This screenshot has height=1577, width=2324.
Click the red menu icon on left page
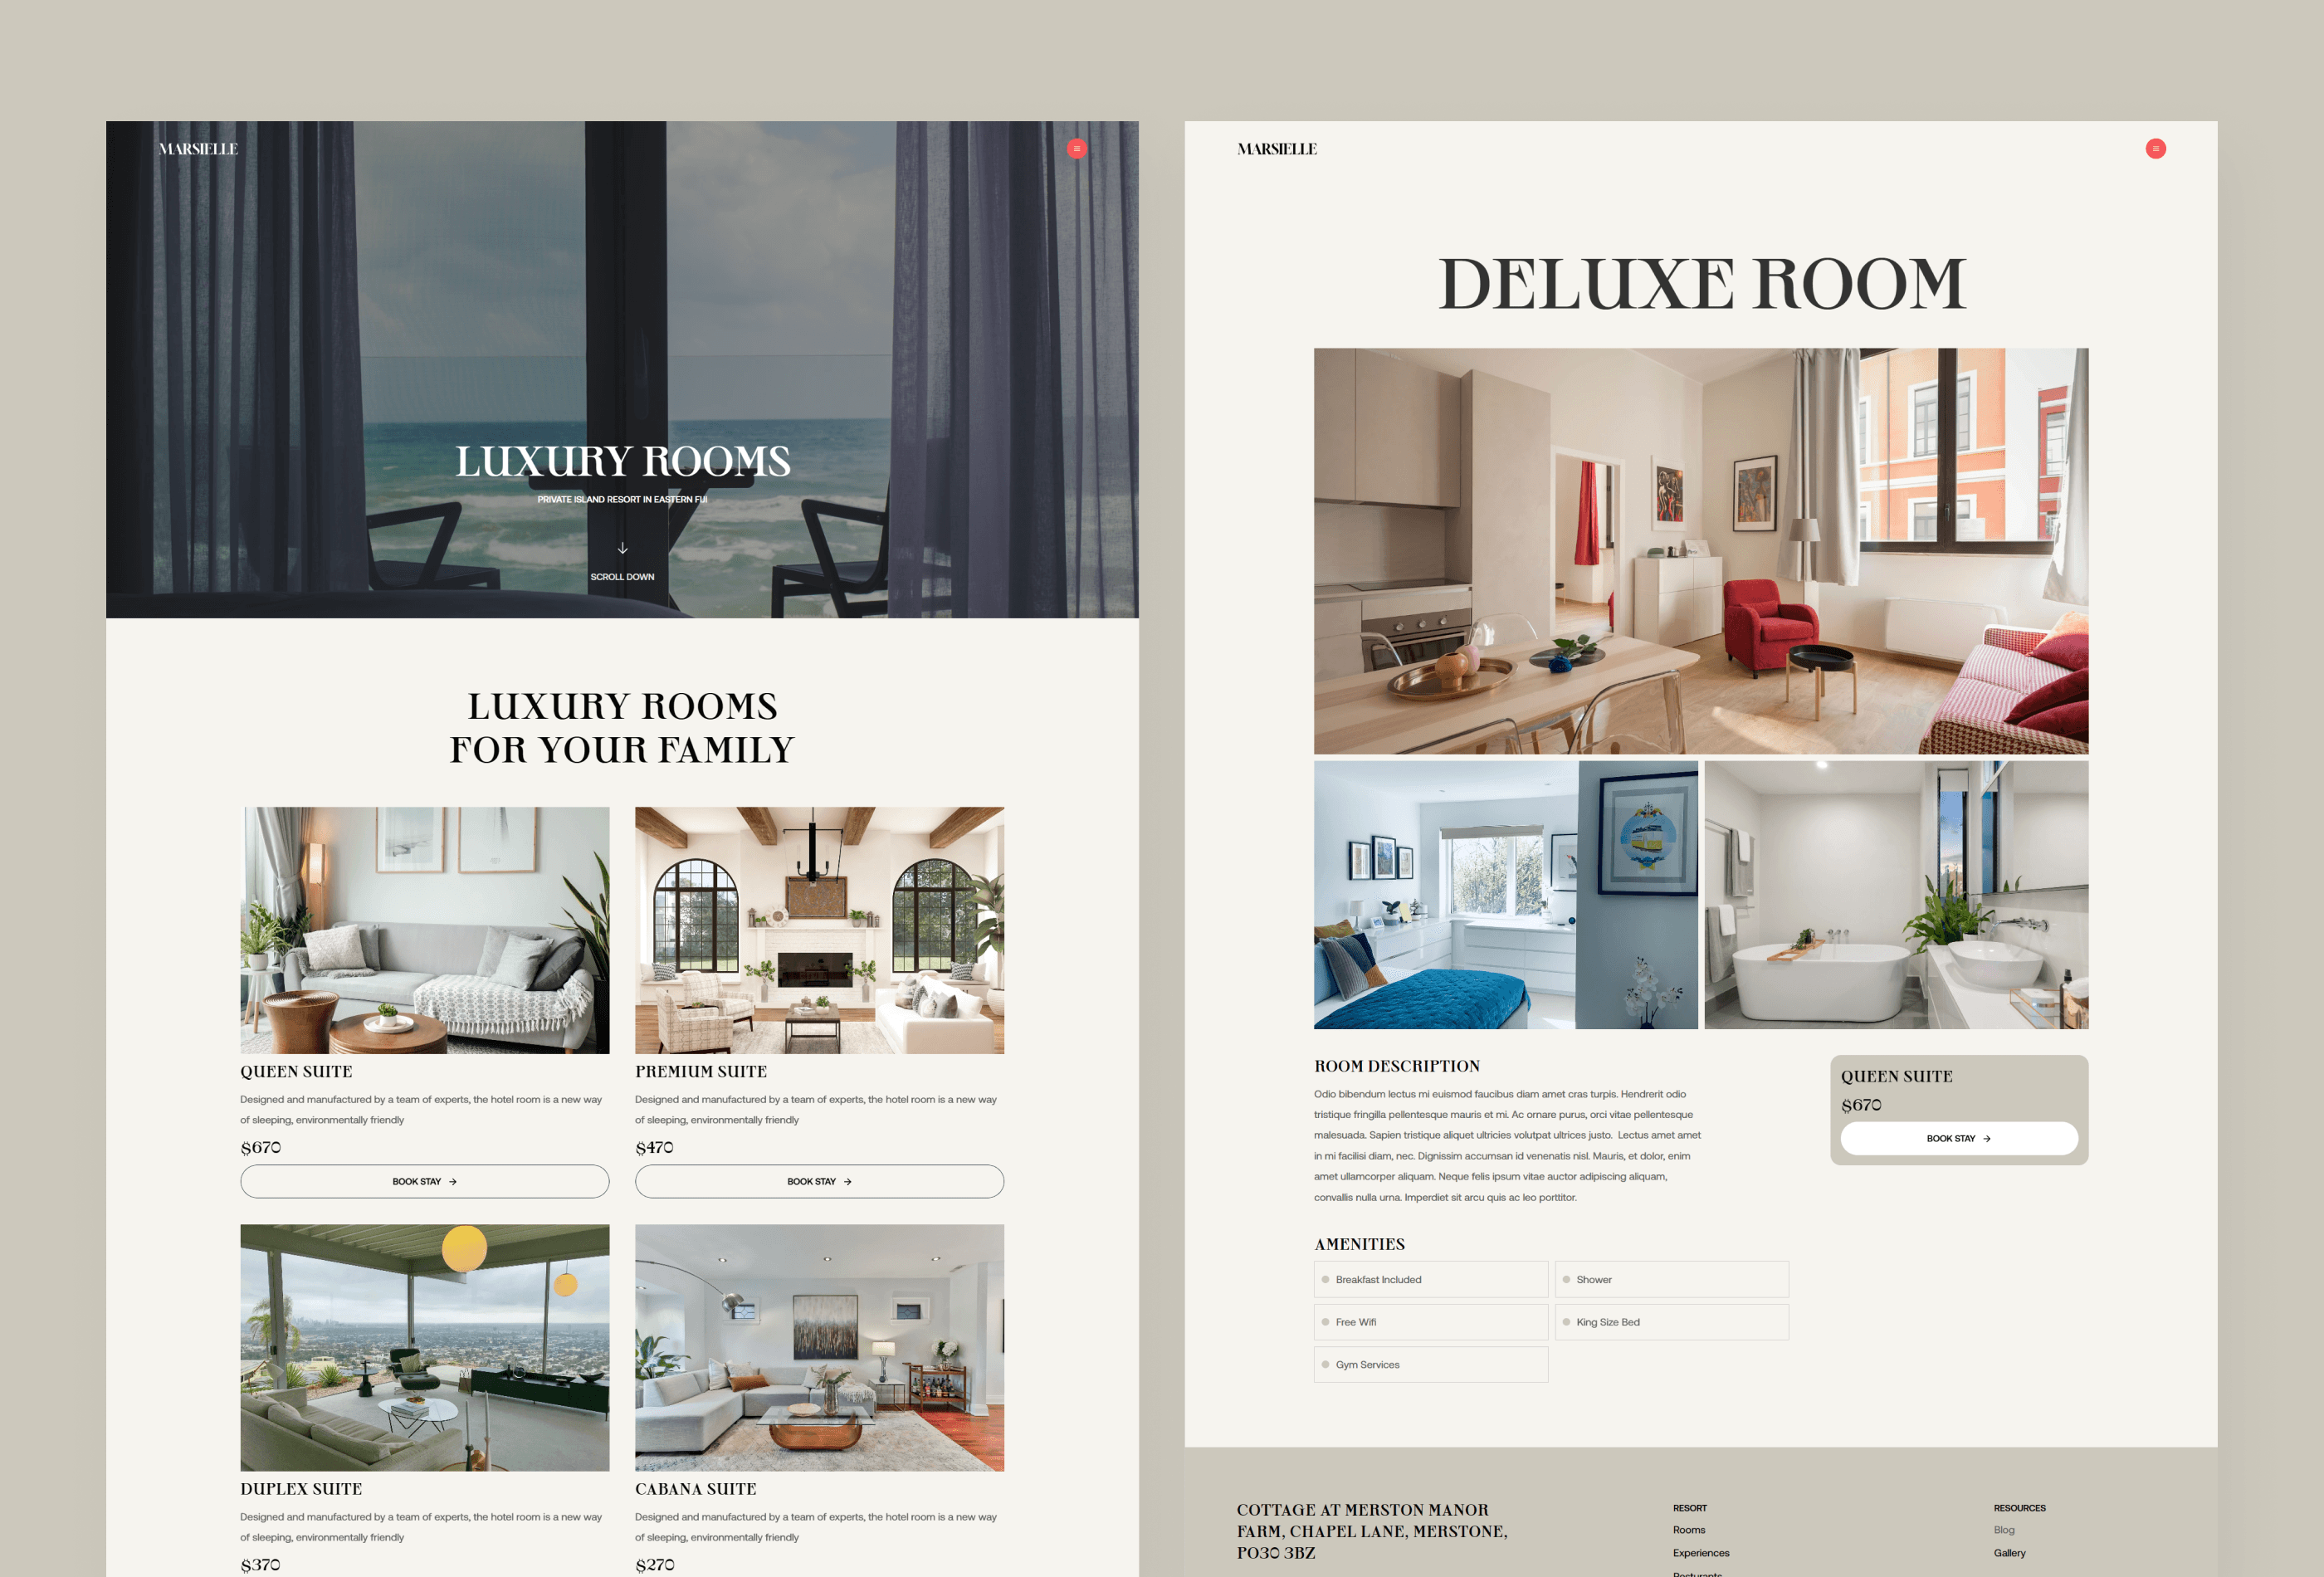(1077, 148)
